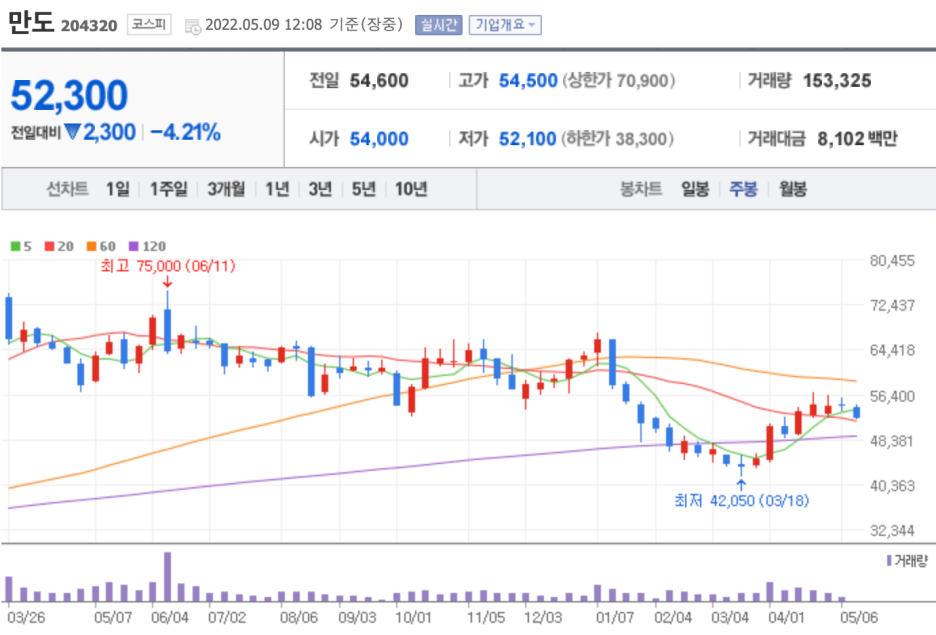Click the red 20-period moving average swatch
This screenshot has height=635, width=936.
50,246
